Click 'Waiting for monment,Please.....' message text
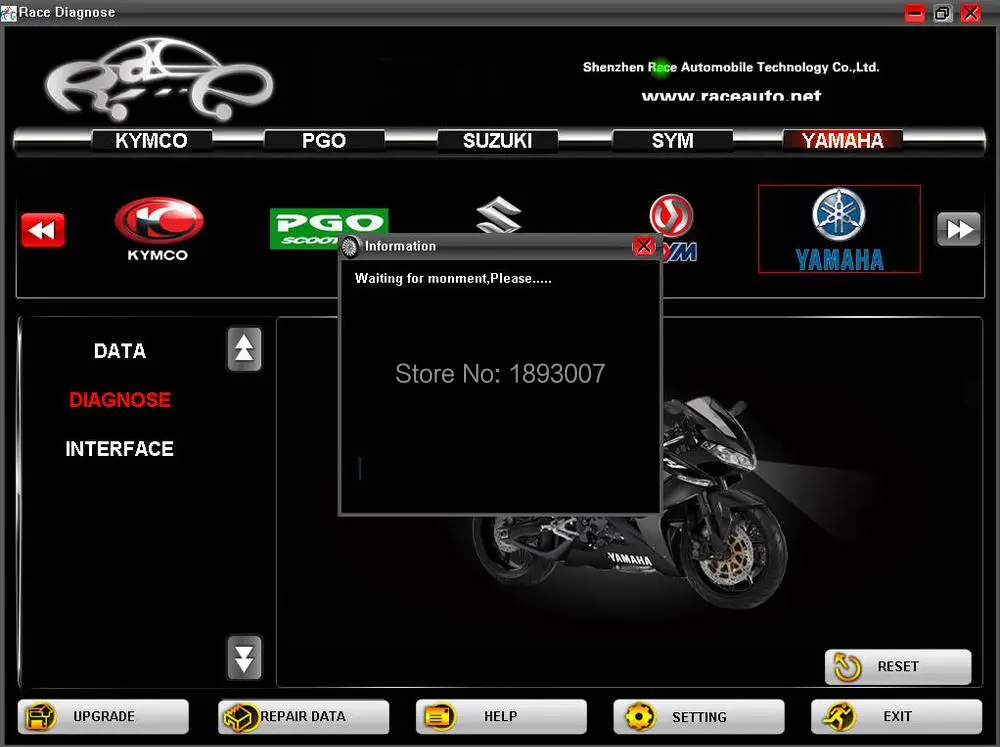 (x=453, y=279)
